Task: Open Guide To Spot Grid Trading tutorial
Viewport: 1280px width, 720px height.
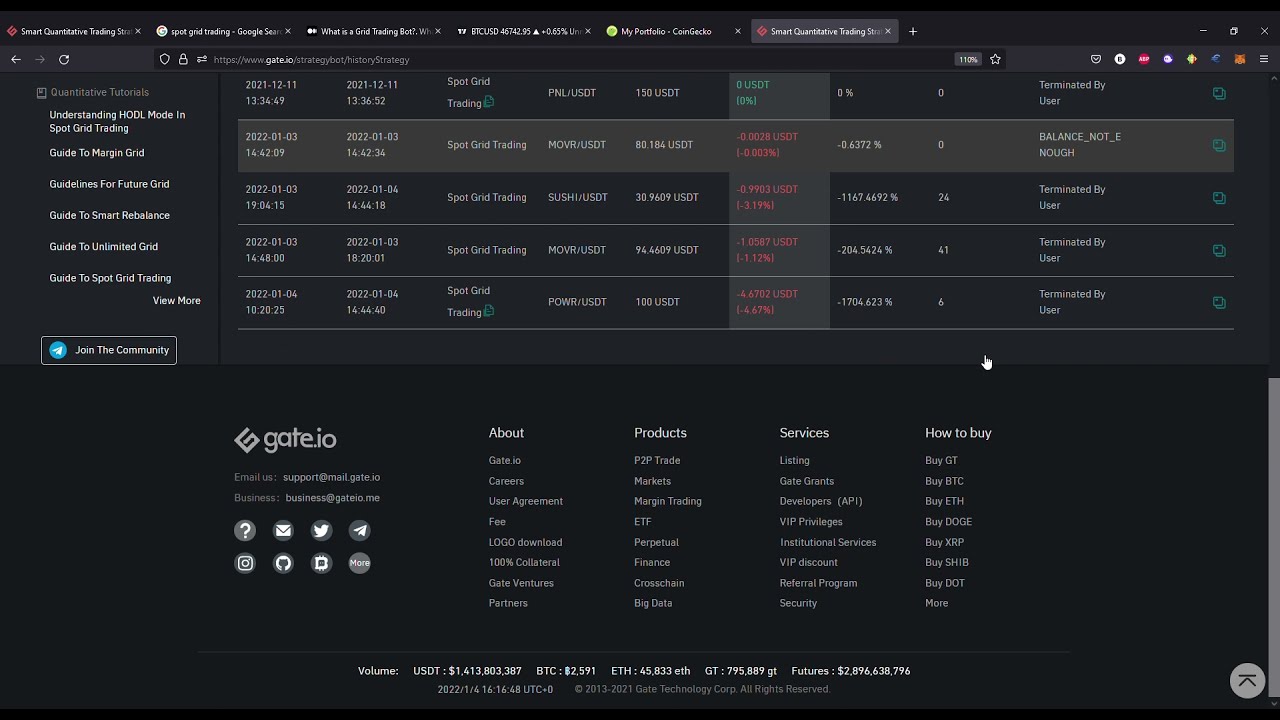Action: click(111, 278)
